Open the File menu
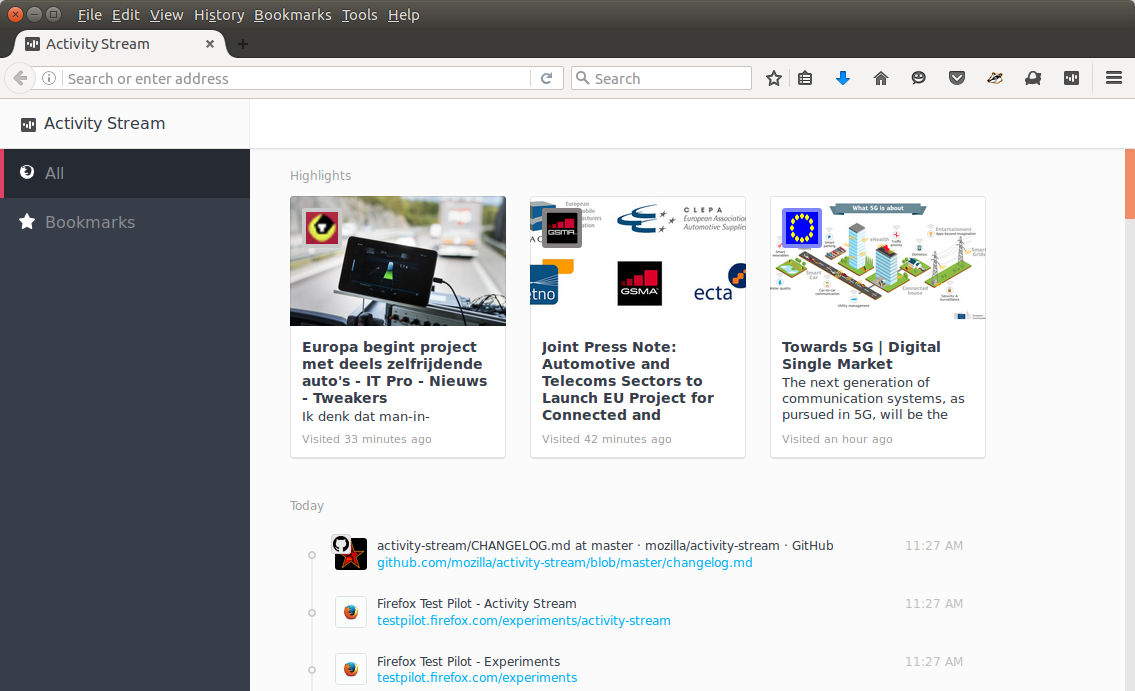 click(90, 14)
